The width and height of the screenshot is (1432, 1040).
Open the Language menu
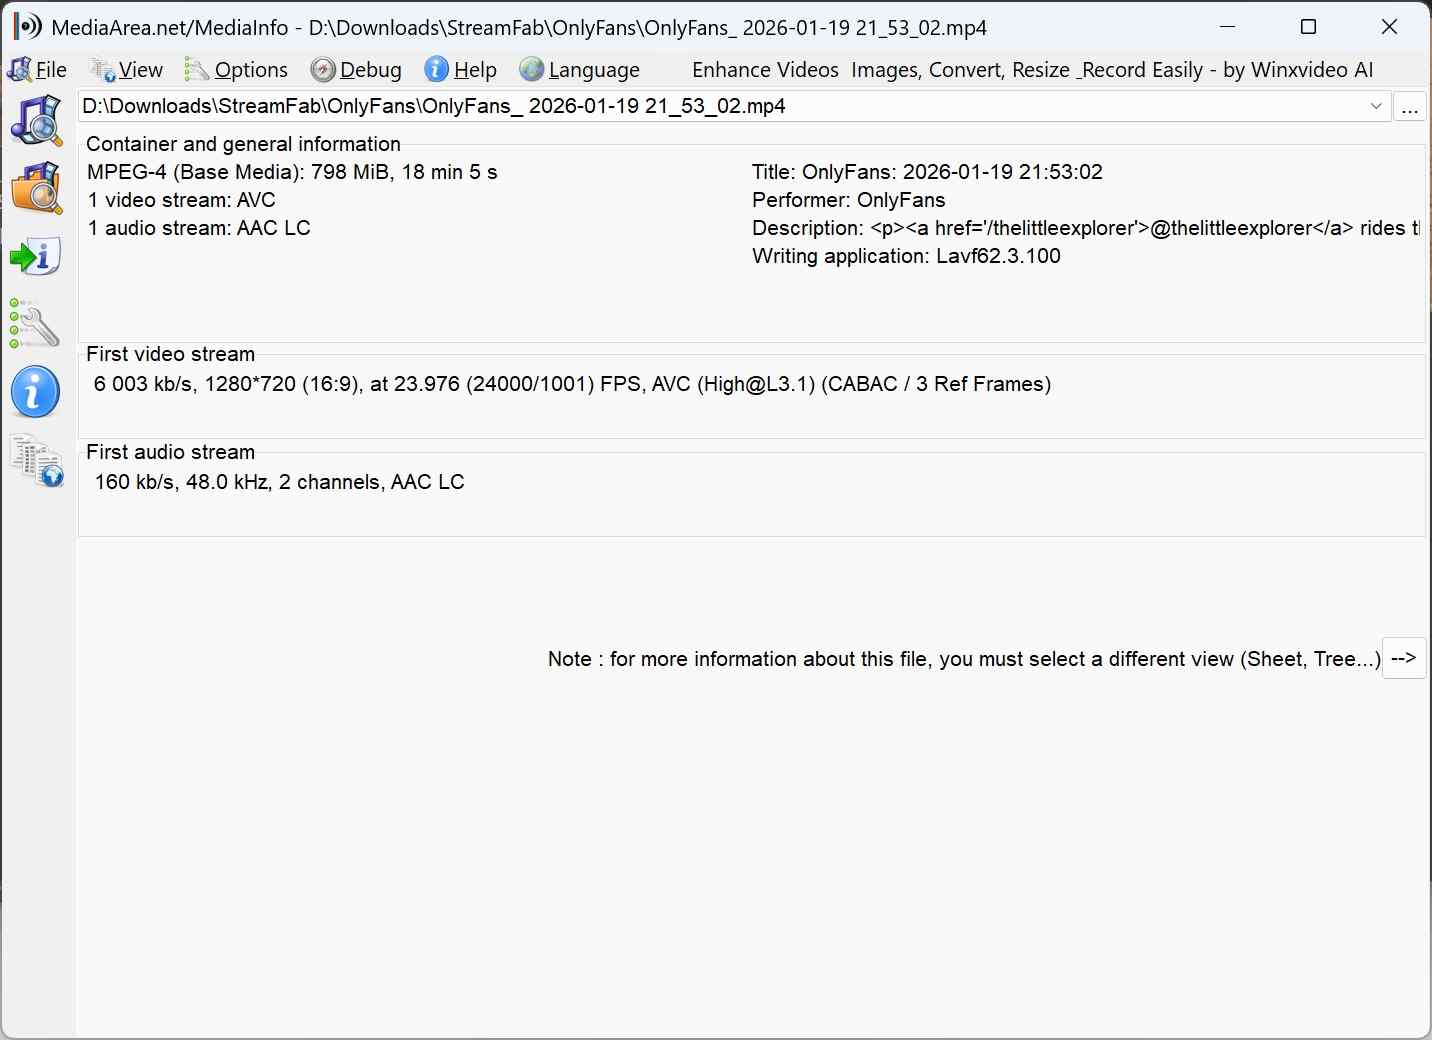pyautogui.click(x=580, y=70)
